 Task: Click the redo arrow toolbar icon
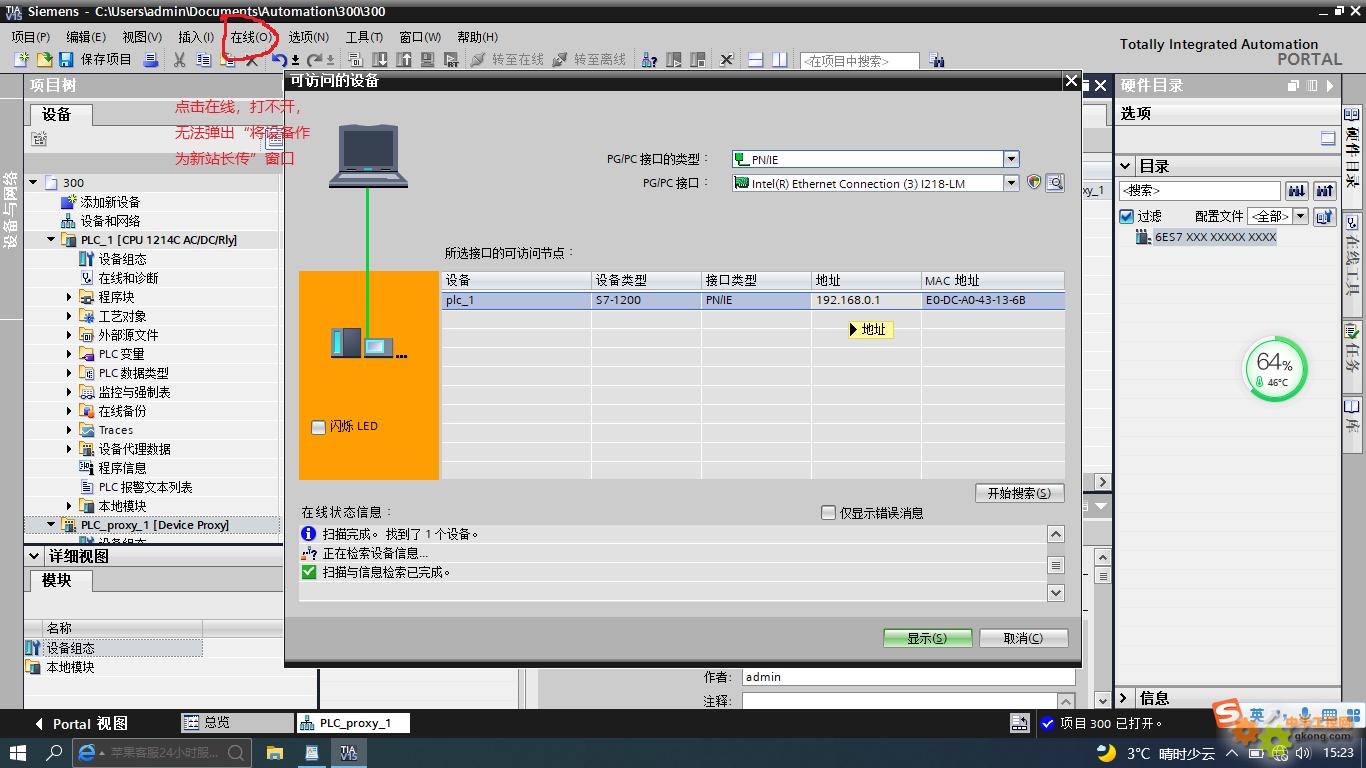coord(315,60)
